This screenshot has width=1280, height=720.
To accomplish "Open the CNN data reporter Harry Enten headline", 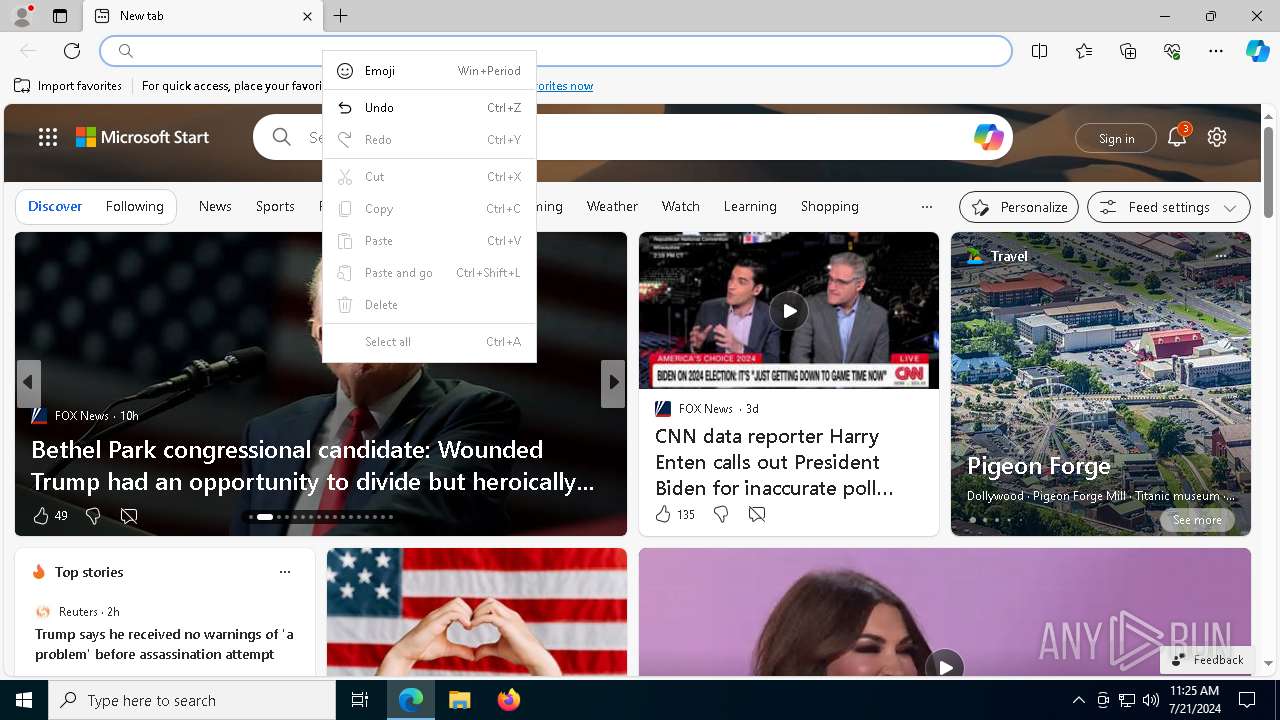I will coord(774,462).
